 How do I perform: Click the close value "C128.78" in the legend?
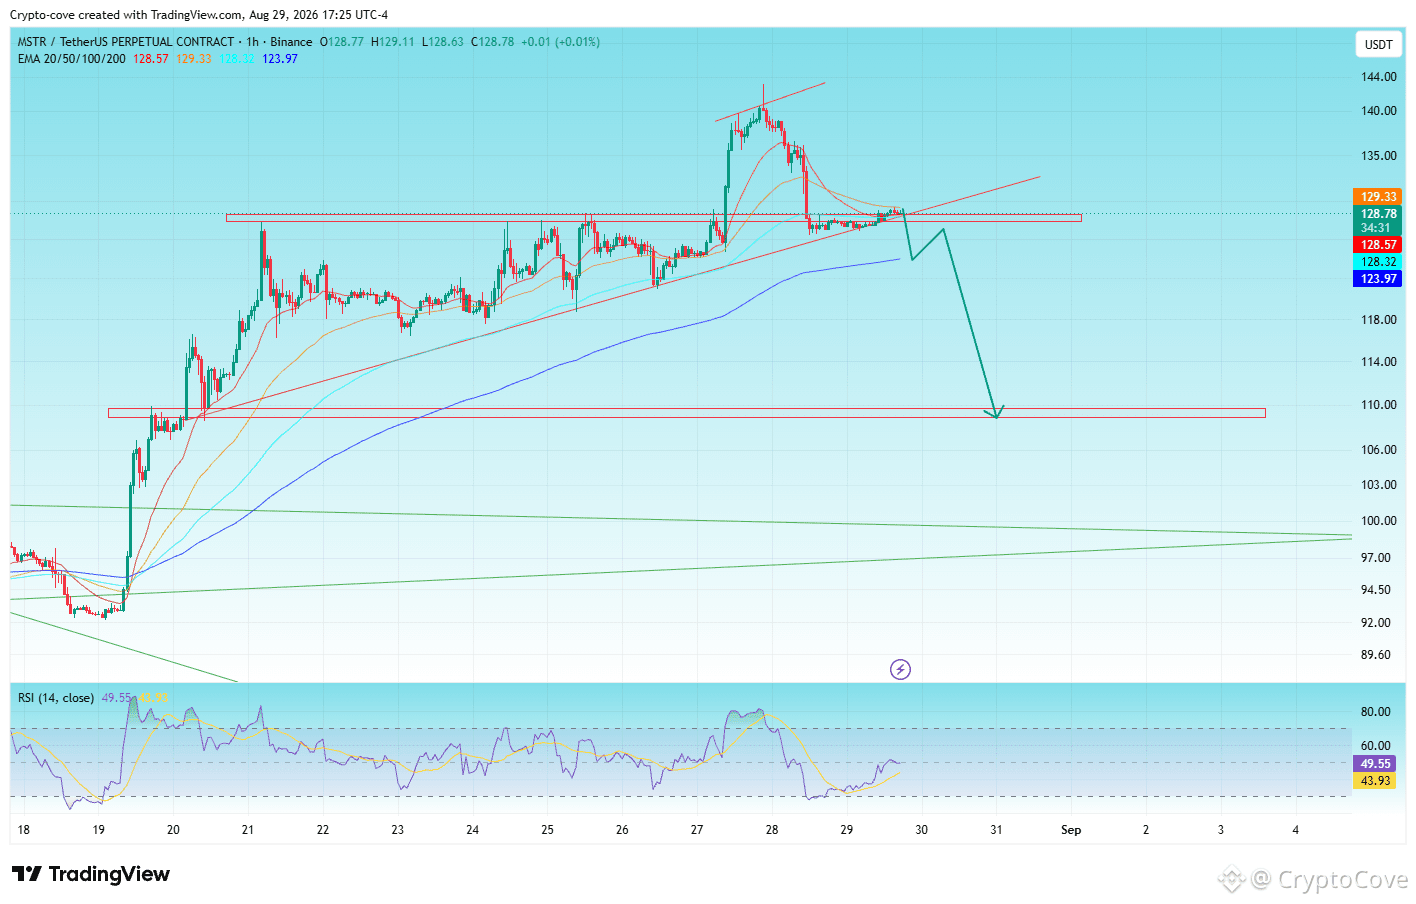[x=493, y=42]
